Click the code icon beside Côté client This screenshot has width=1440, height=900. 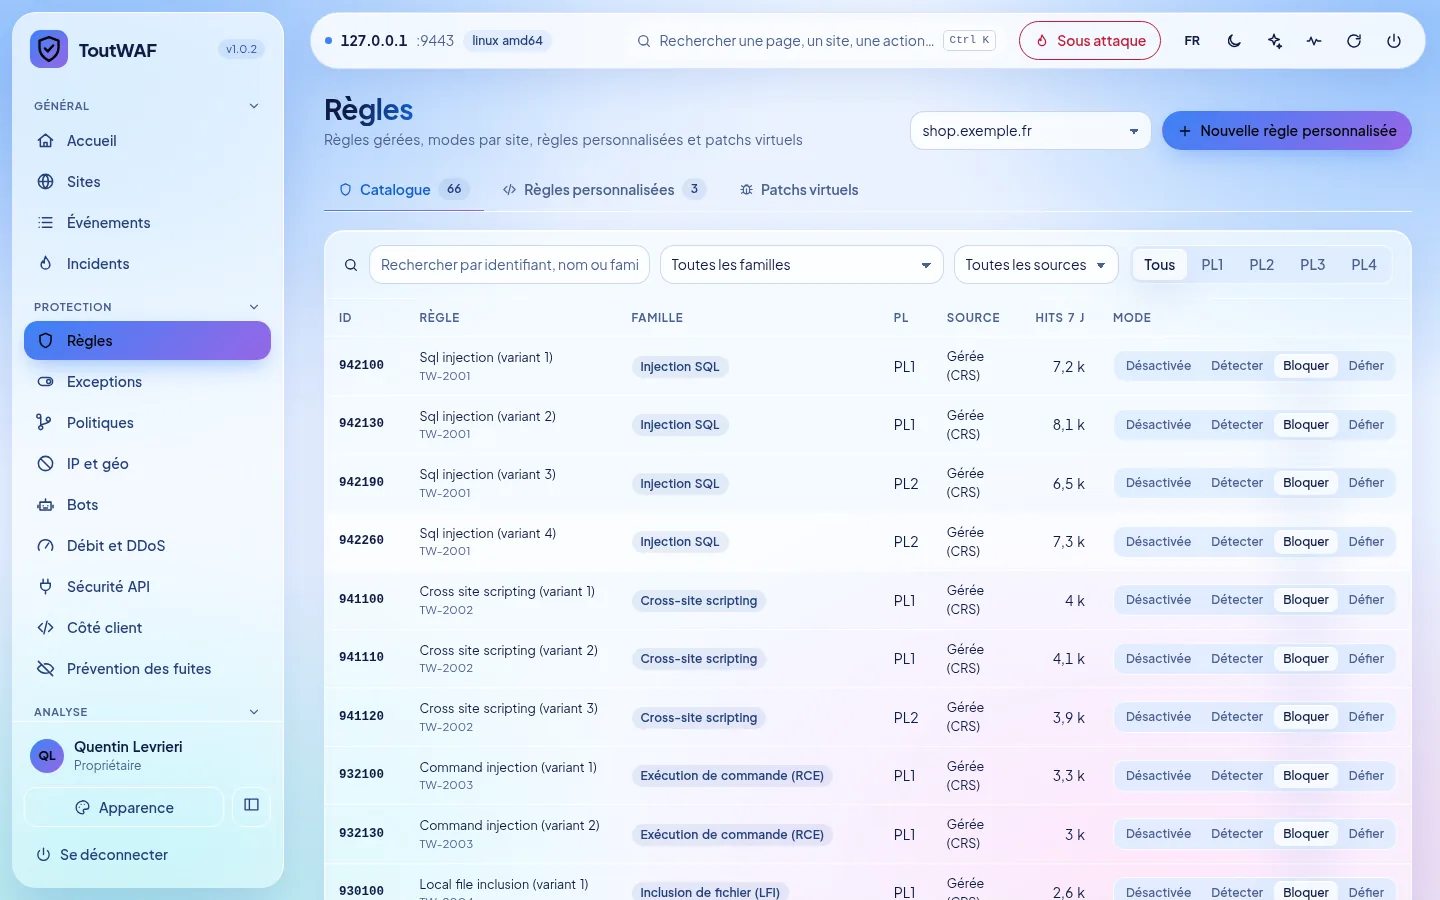tap(45, 628)
